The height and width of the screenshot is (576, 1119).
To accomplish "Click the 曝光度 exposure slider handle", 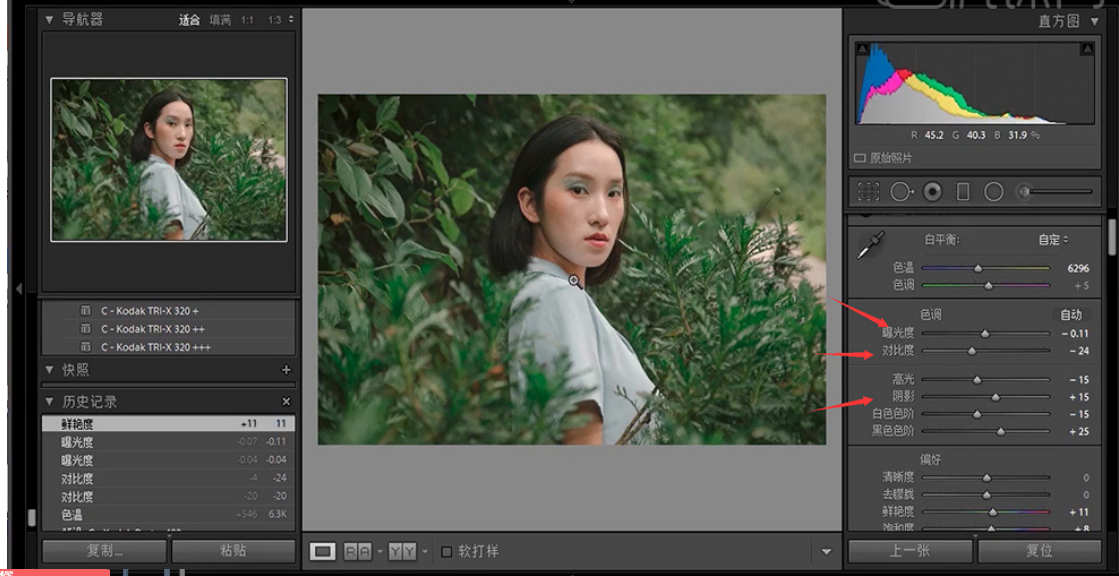I will pyautogui.click(x=984, y=334).
